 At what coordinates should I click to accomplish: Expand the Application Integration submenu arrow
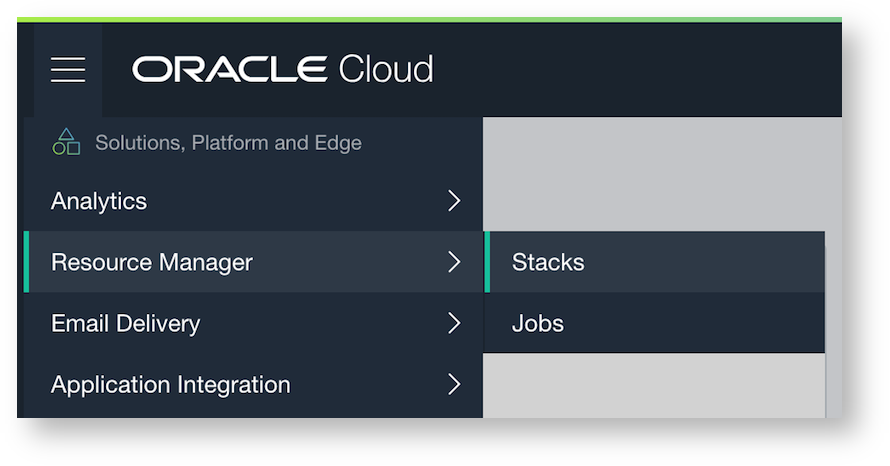[454, 384]
